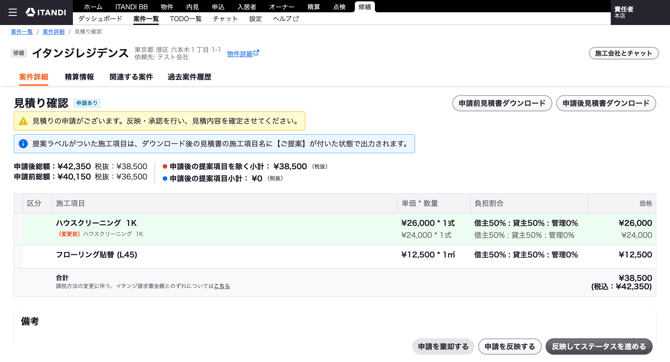Screen dimensions: 670x362
Task: Click the 申請後の提案項目小計 ¥0 line
Action: point(223,179)
